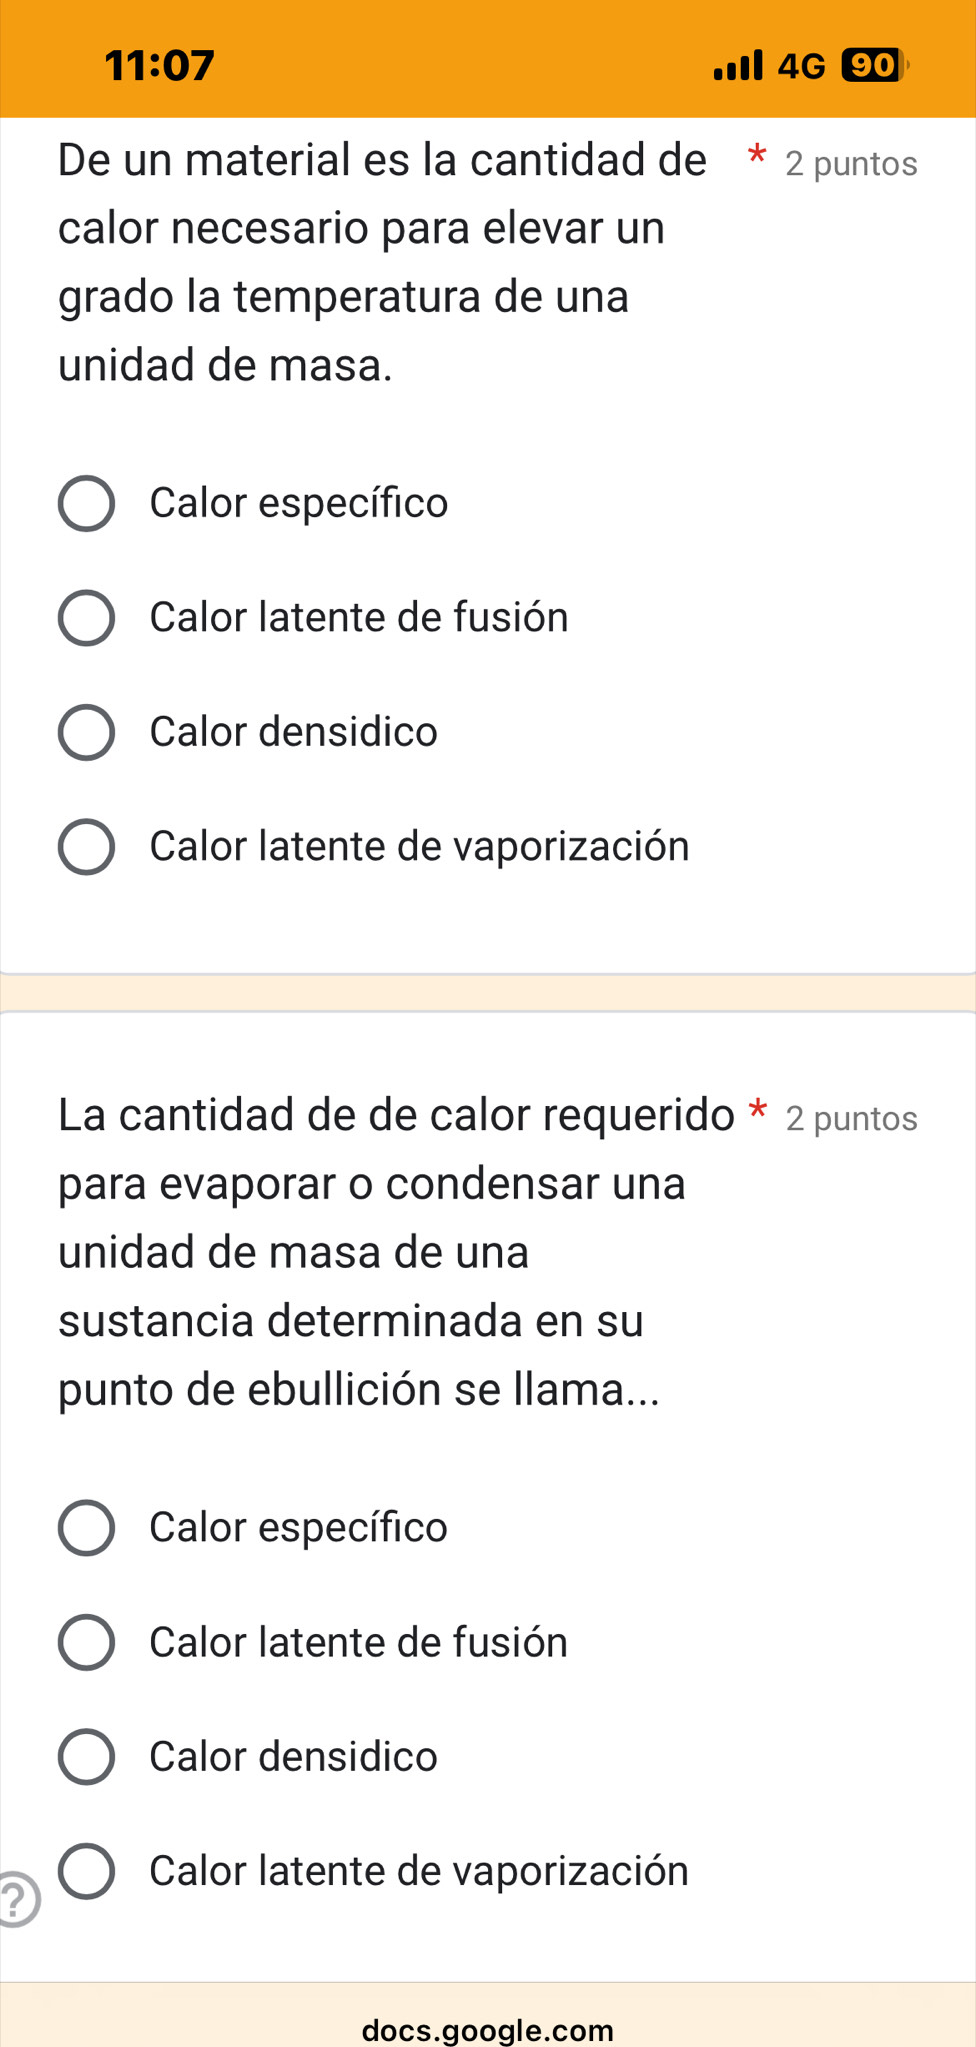This screenshot has height=2047, width=976.
Task: Tap the "2 puntos" label of the second question
Action: [851, 1118]
